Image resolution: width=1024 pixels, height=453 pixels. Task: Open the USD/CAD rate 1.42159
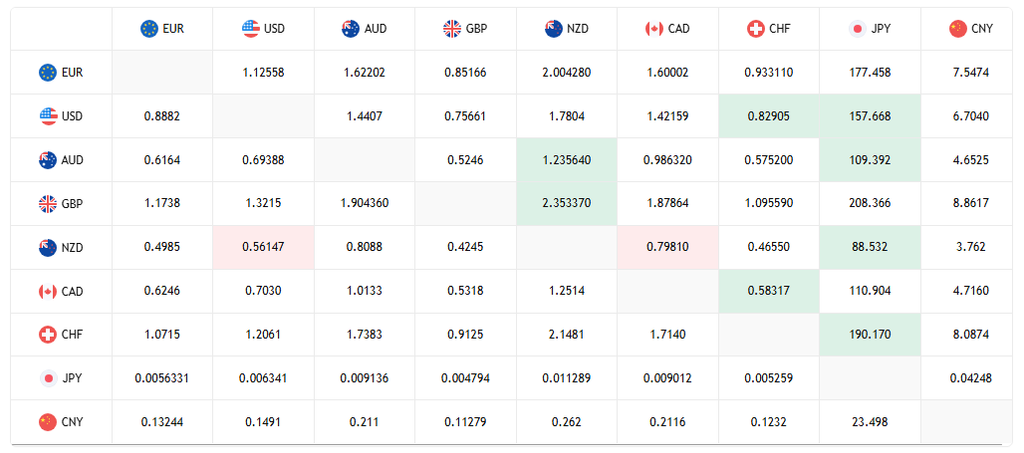[x=667, y=116]
